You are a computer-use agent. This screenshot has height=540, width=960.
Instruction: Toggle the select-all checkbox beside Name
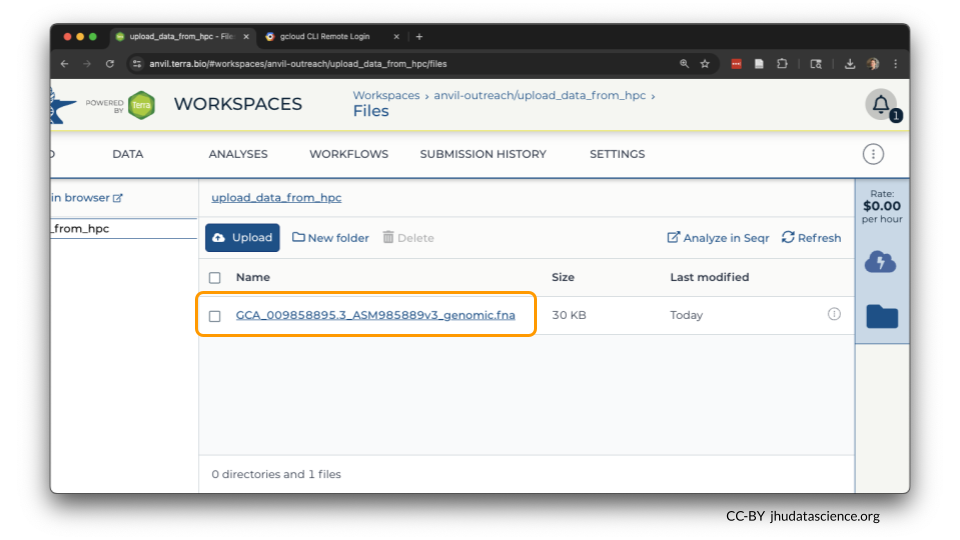(215, 278)
